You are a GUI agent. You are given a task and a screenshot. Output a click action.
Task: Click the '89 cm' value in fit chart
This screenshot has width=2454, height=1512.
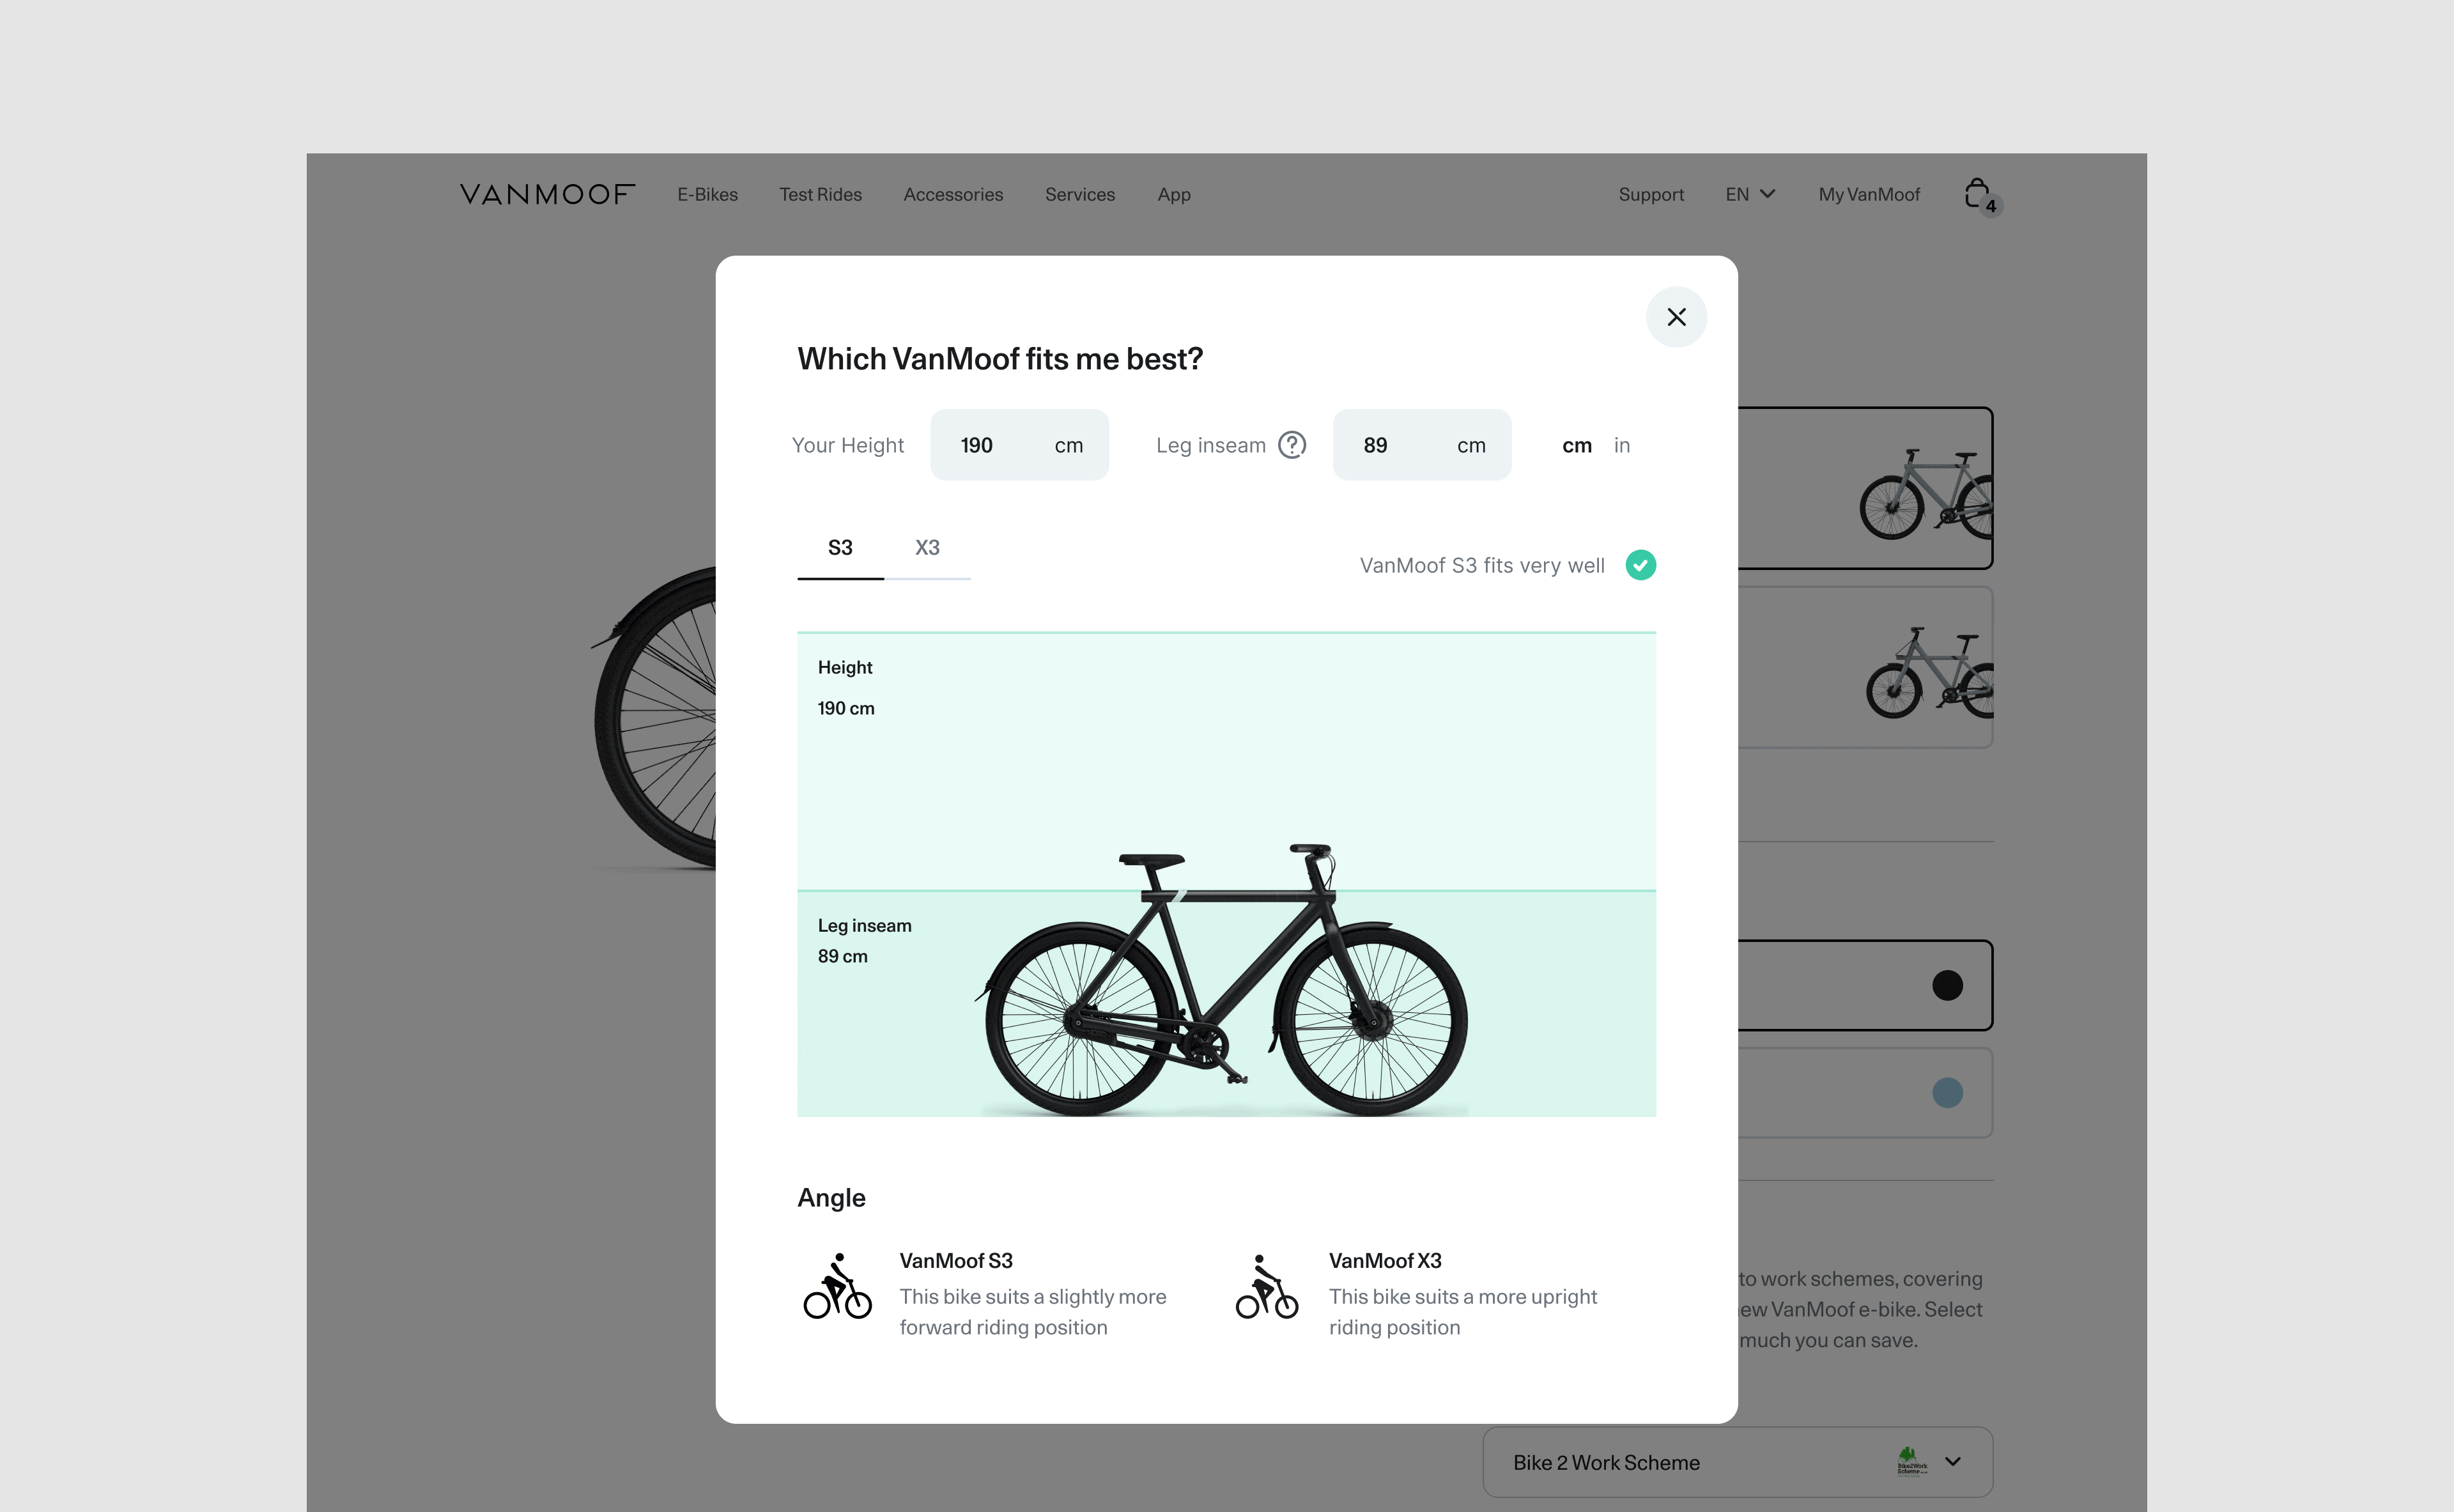coord(842,957)
